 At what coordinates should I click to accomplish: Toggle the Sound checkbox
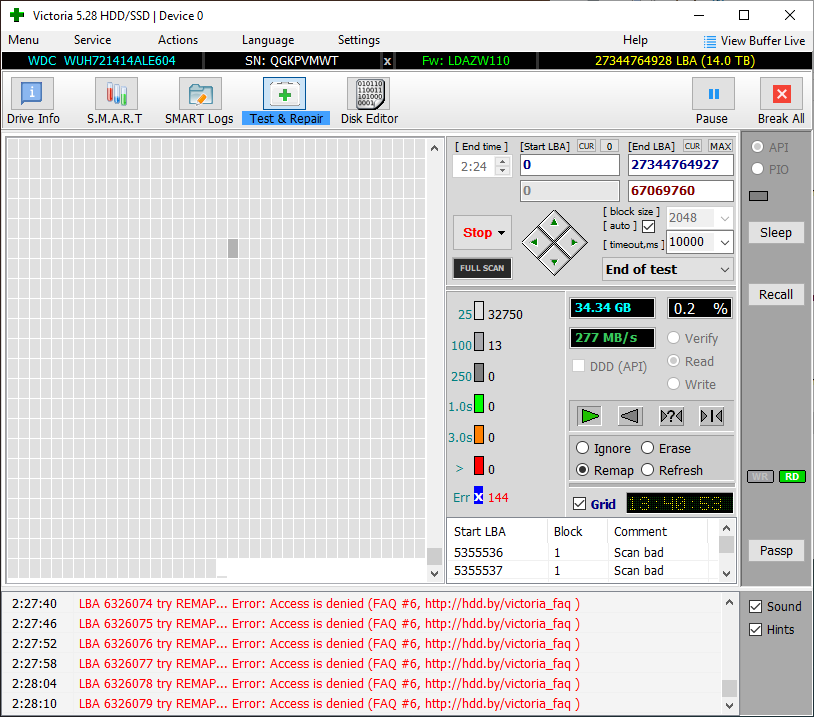[x=755, y=606]
